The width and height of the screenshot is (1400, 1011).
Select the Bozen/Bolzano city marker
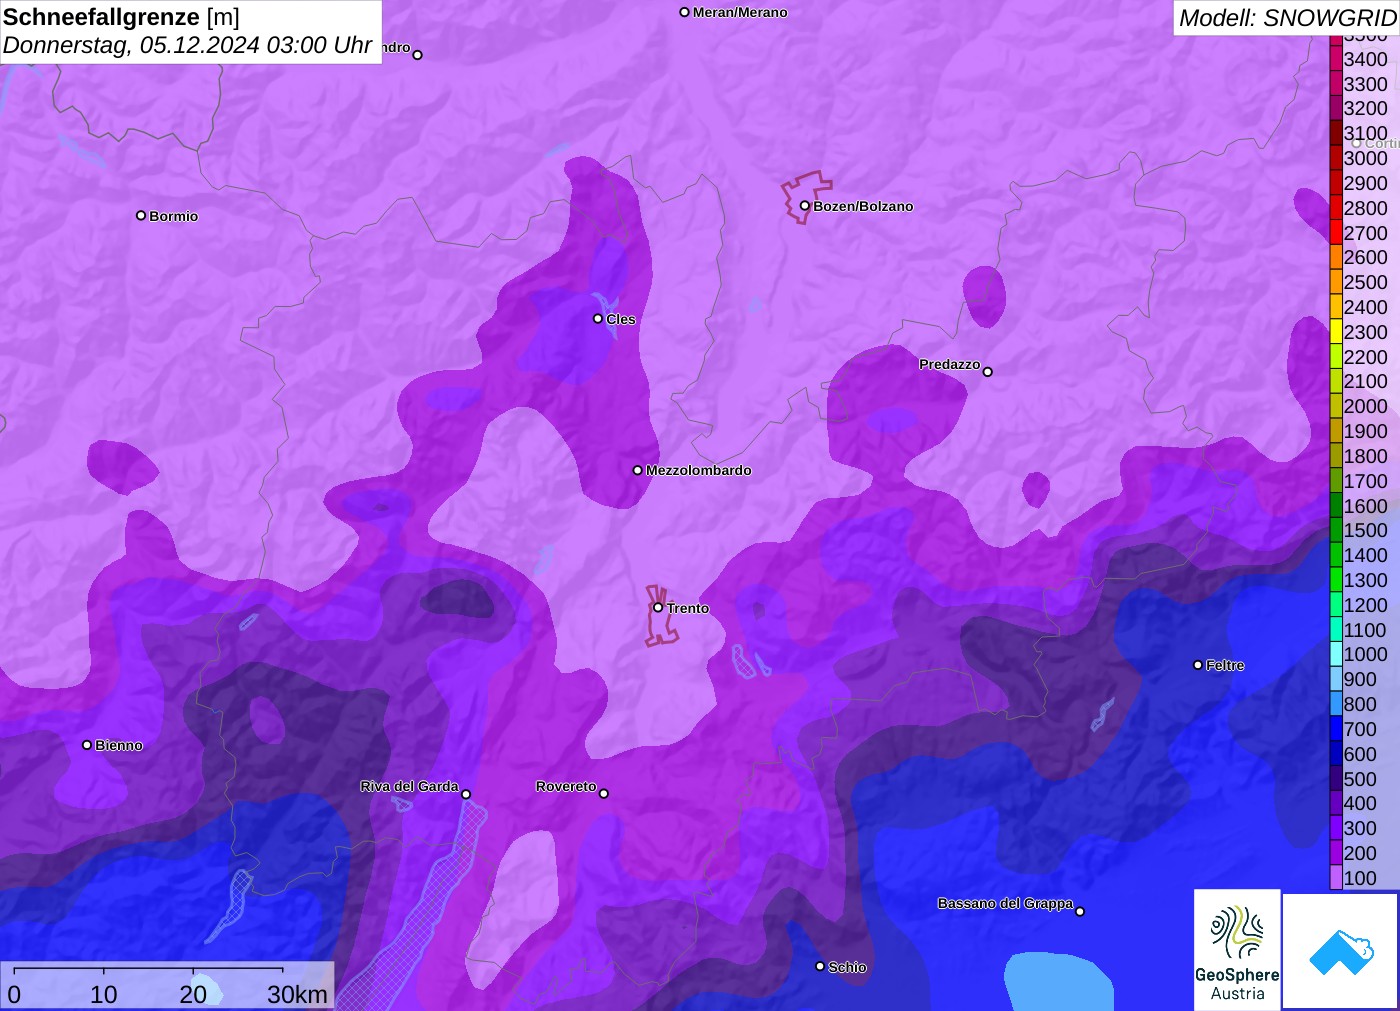(805, 206)
